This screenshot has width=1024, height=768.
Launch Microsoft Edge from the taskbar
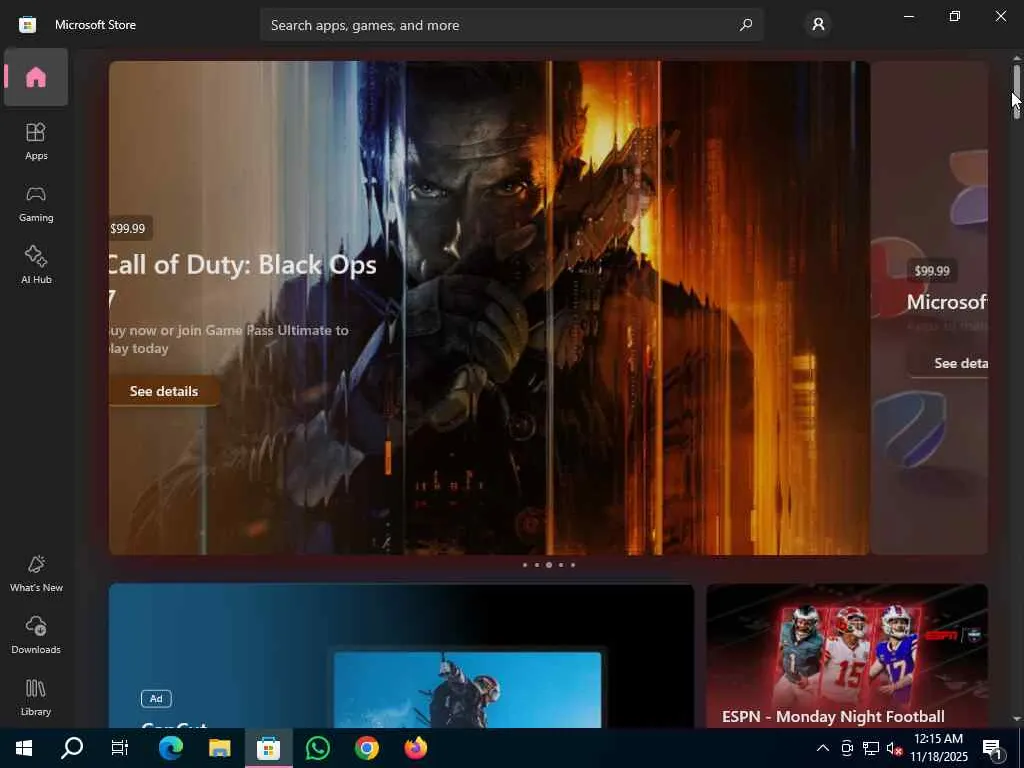170,748
